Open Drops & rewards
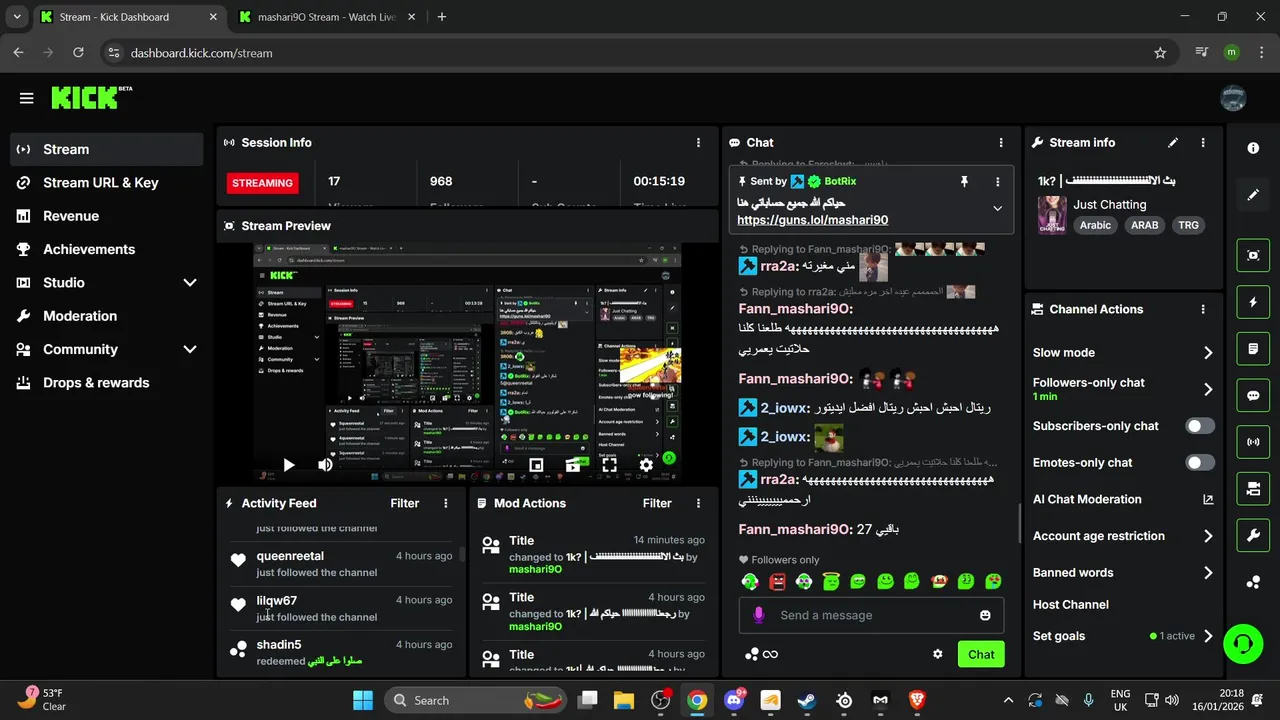This screenshot has height=720, width=1280. click(107, 383)
